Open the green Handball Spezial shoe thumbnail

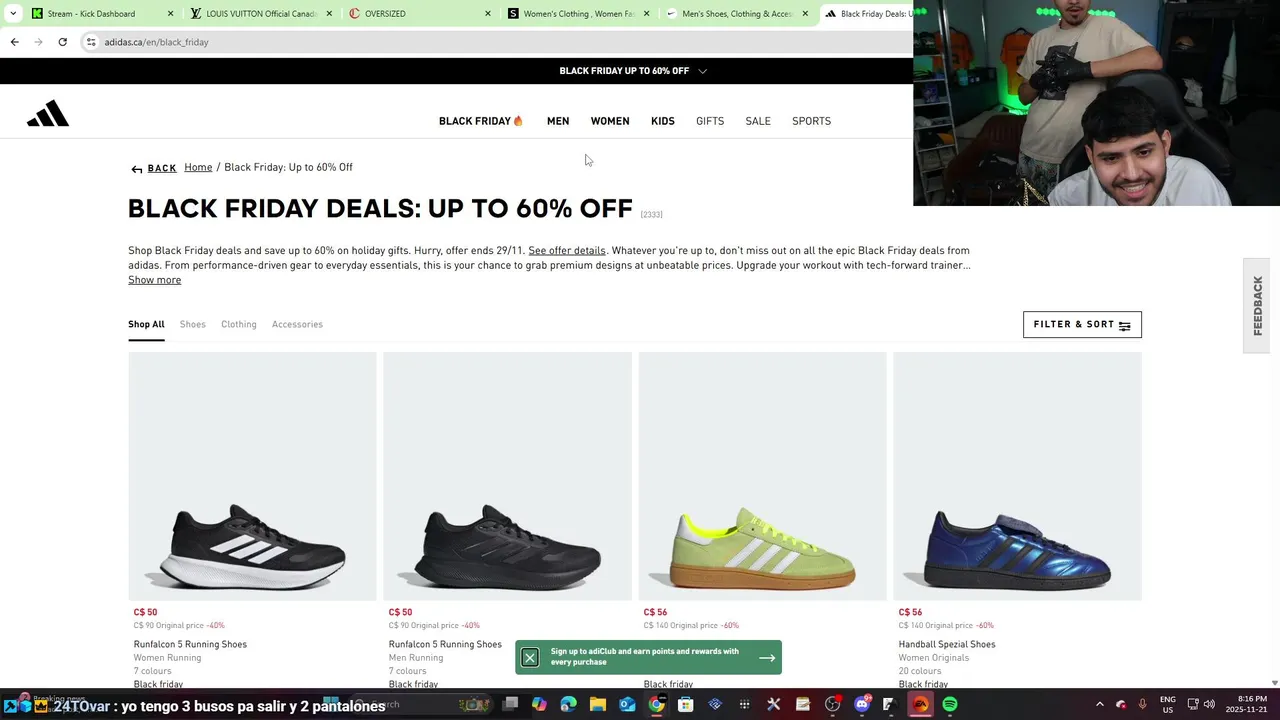pyautogui.click(x=762, y=477)
